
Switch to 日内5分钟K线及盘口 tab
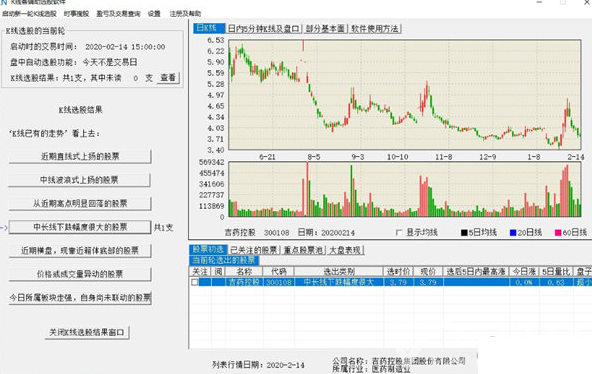pos(264,29)
